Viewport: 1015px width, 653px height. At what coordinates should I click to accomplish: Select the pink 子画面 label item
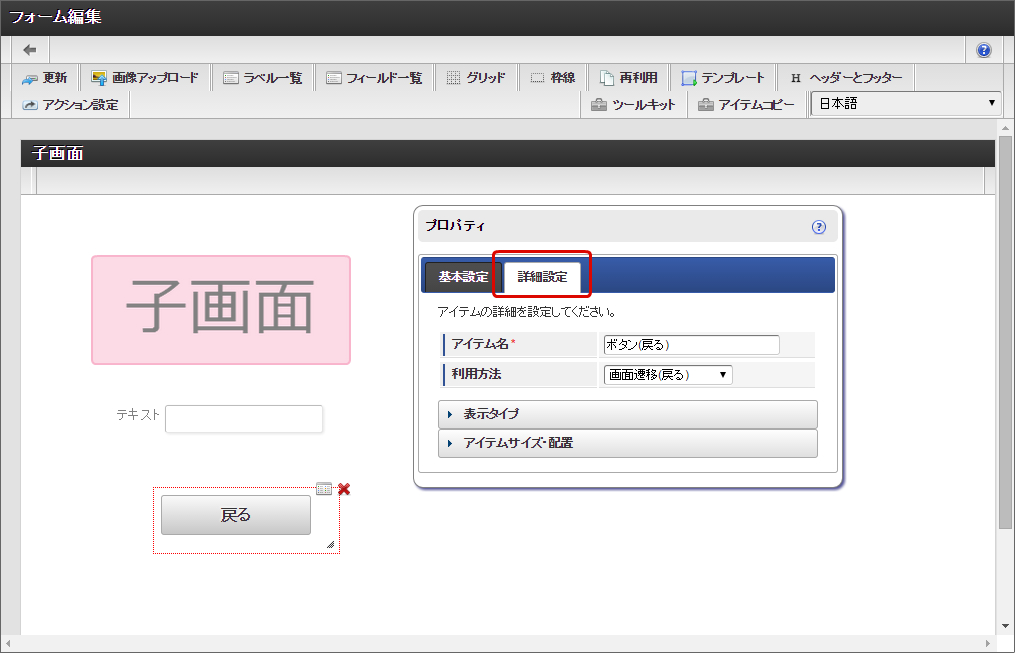tap(221, 310)
